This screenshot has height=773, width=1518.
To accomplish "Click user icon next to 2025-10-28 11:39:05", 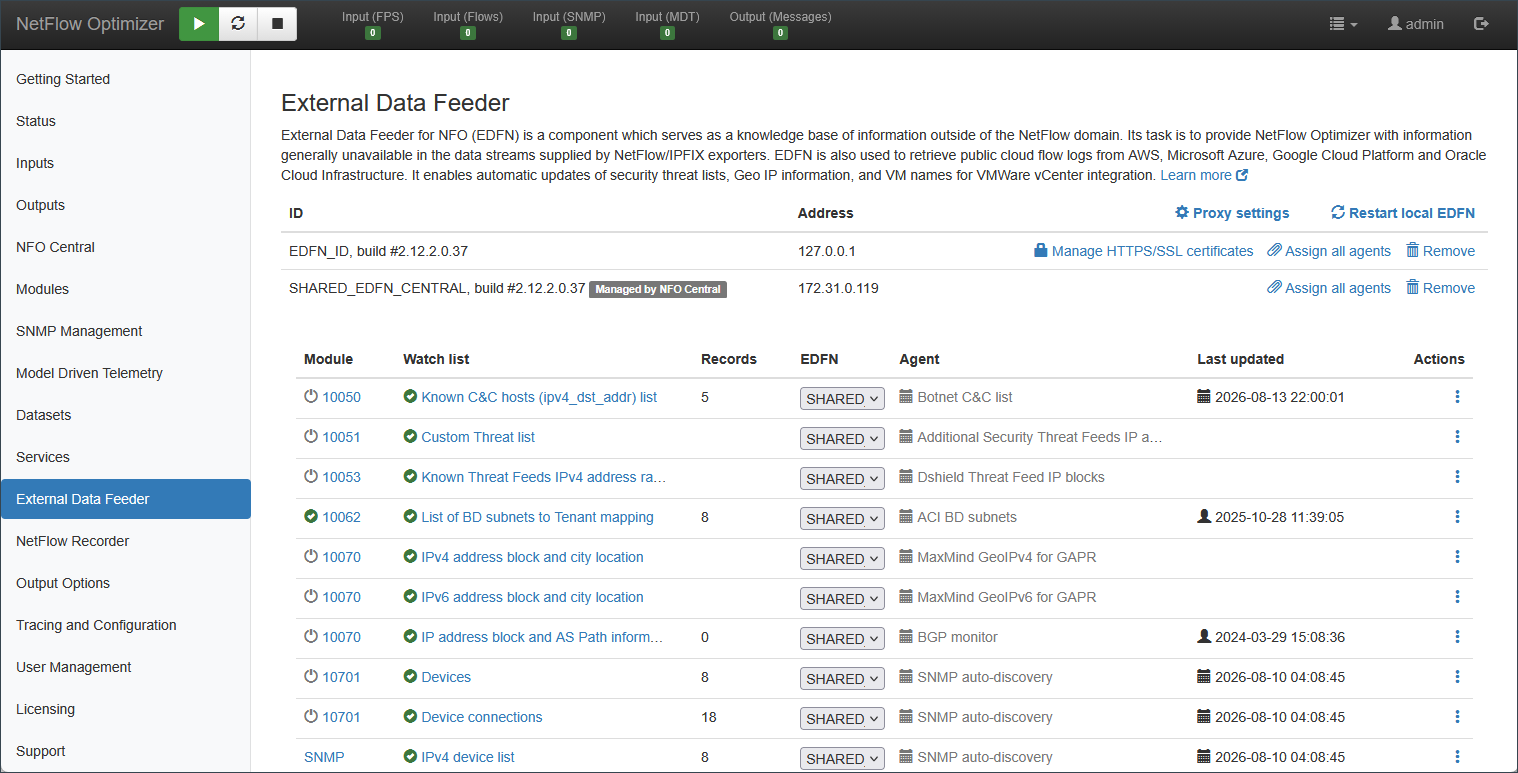I will click(1204, 517).
